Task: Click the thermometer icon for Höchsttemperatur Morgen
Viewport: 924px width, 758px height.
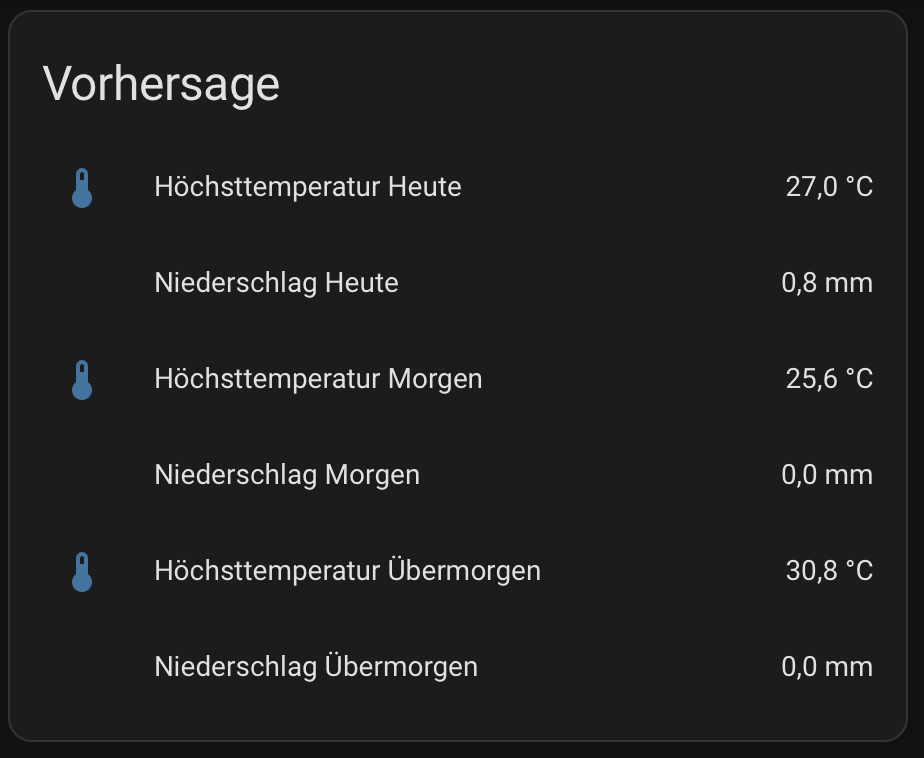Action: 82,380
